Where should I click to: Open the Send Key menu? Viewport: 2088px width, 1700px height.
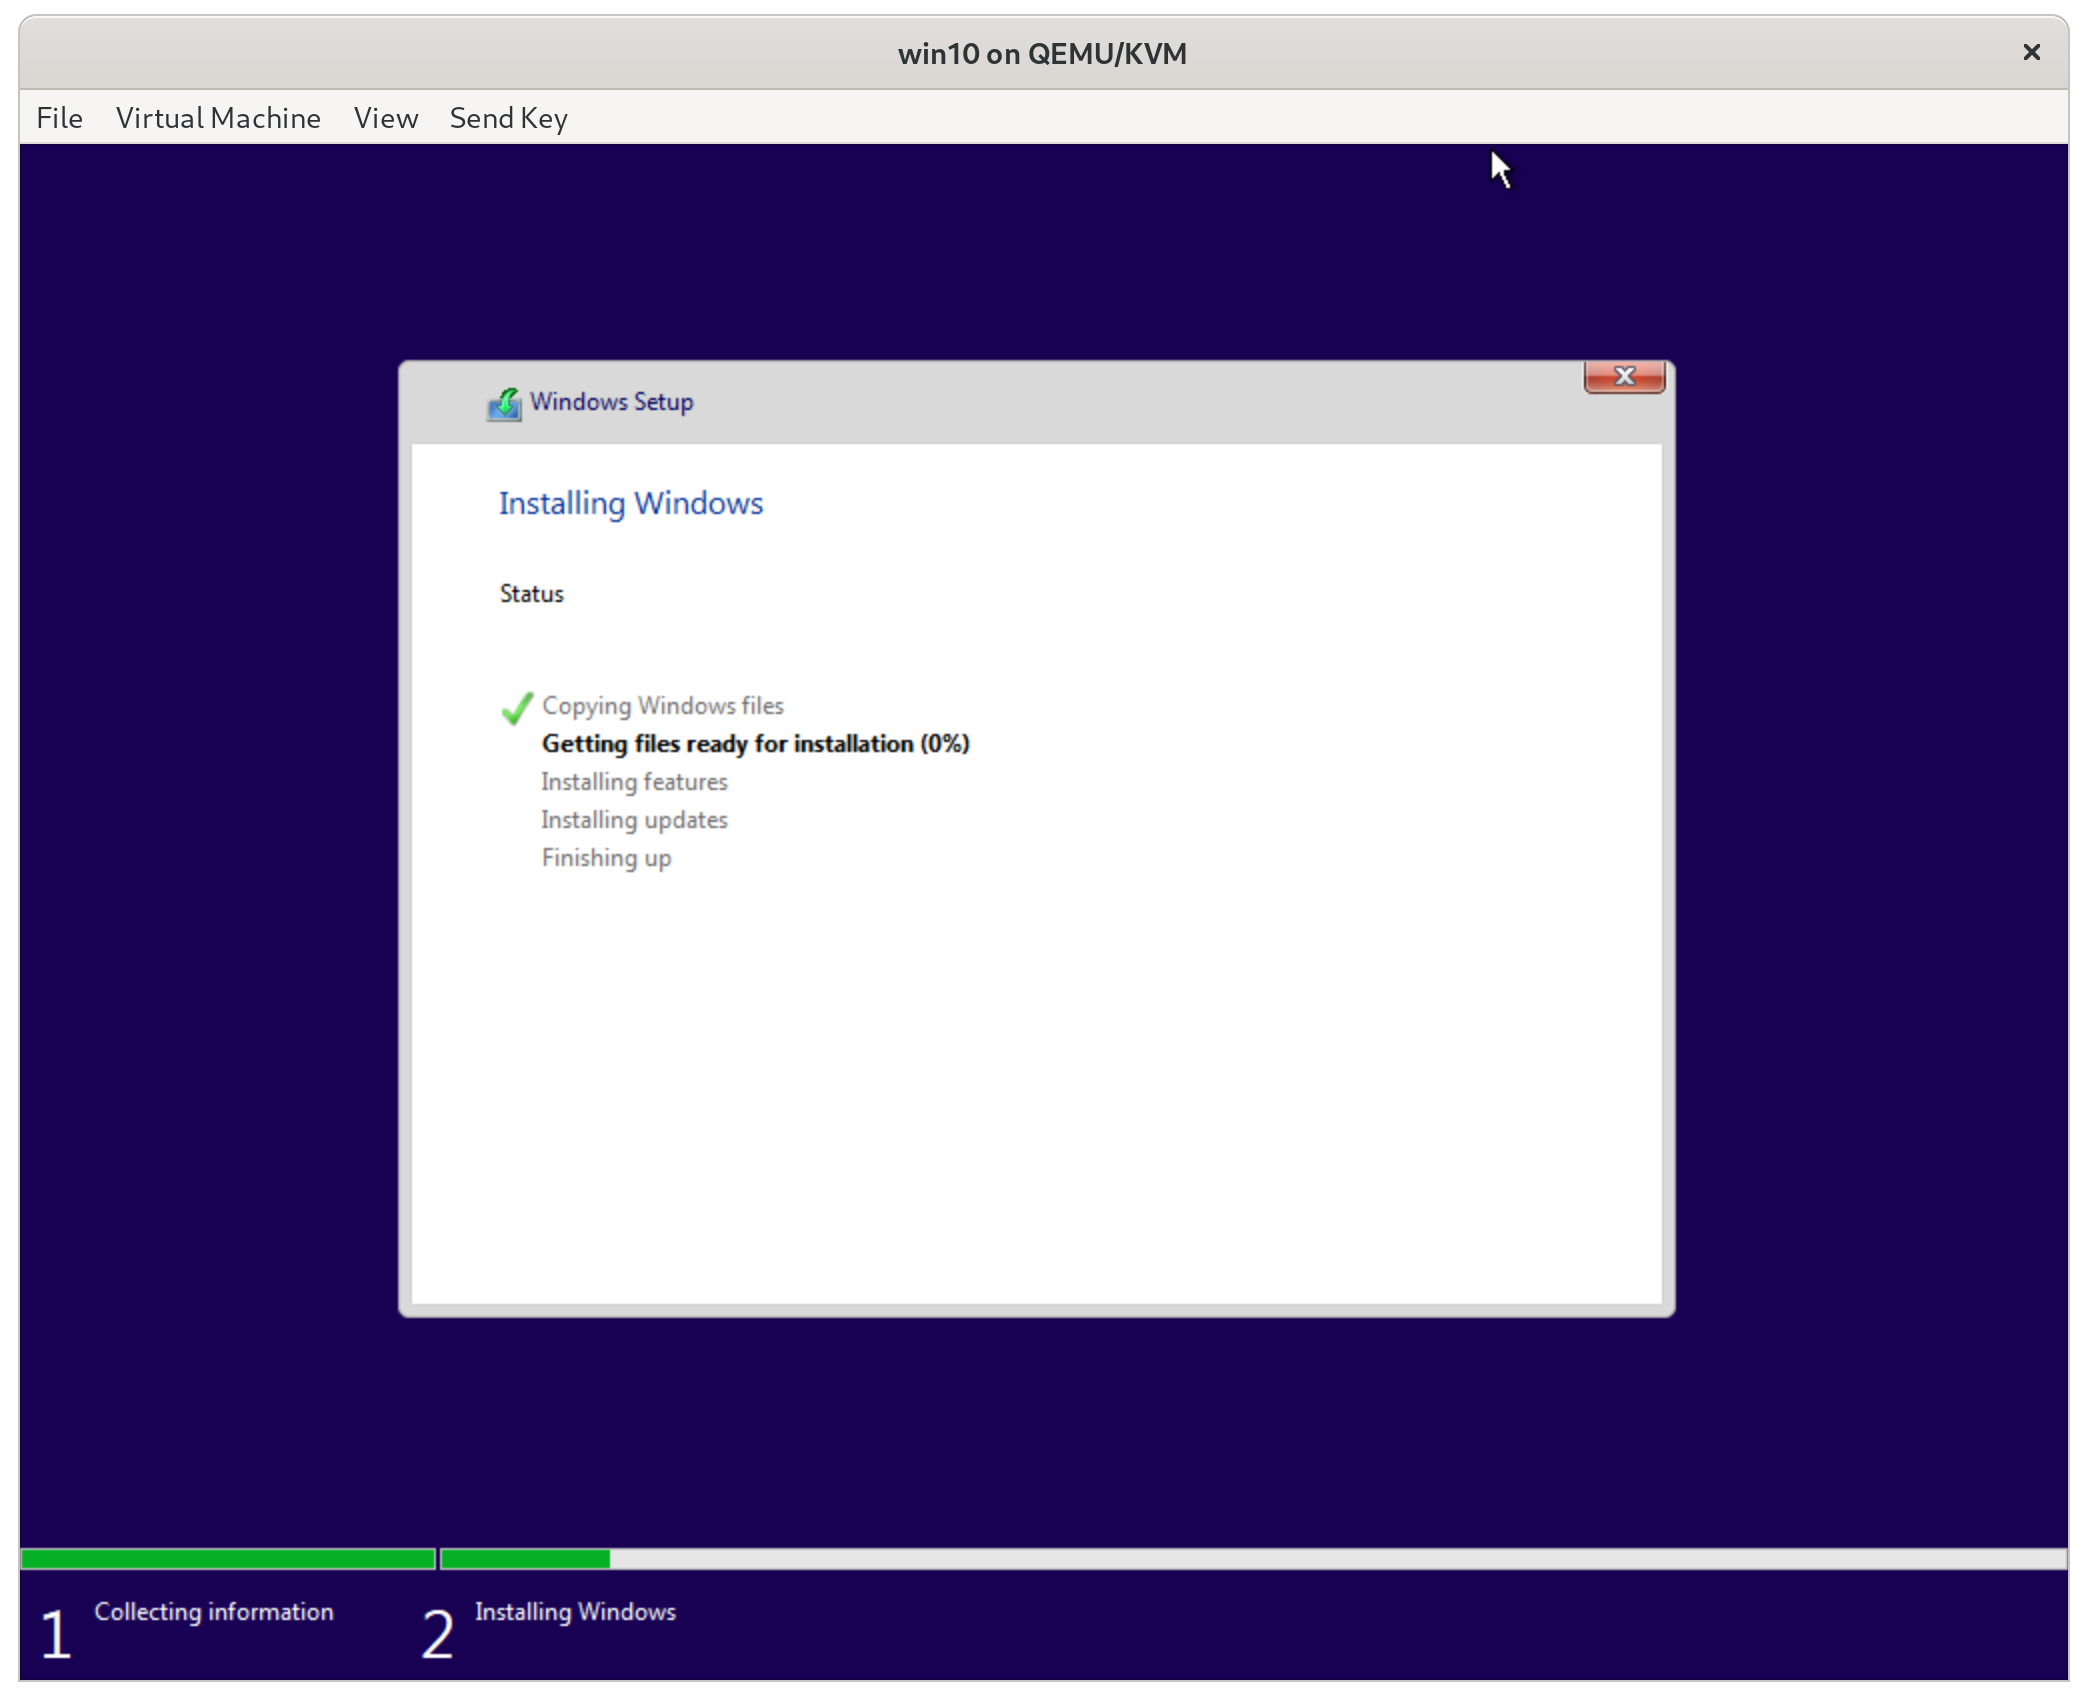(508, 118)
